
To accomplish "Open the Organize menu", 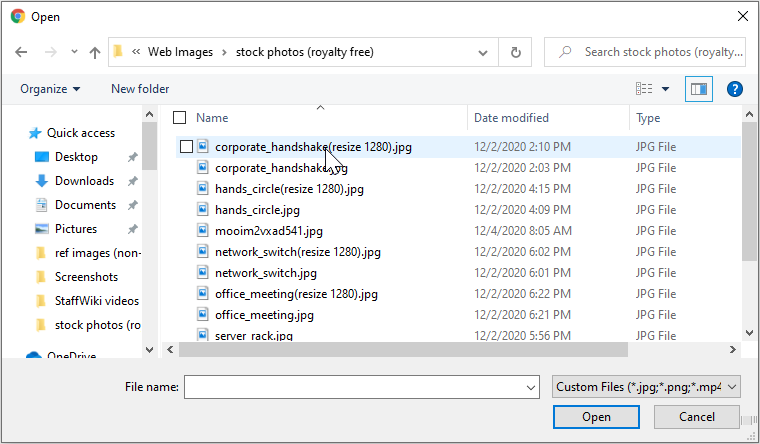I will [50, 89].
